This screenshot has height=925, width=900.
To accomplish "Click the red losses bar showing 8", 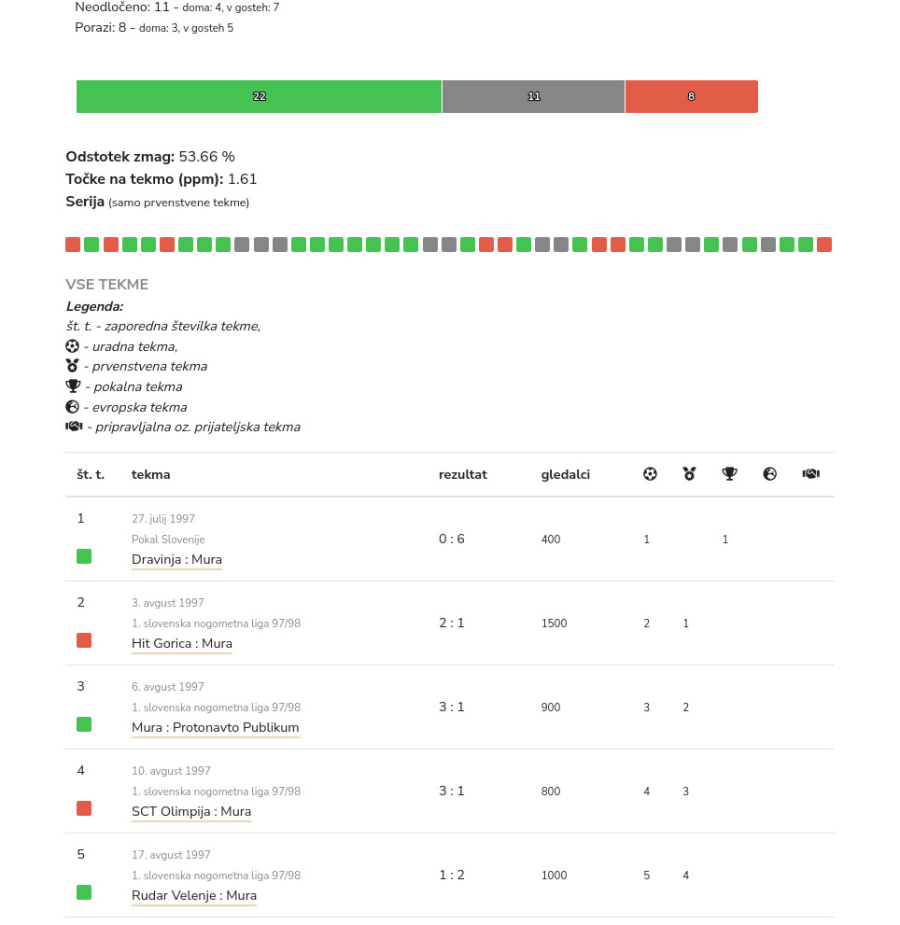I will (x=691, y=97).
